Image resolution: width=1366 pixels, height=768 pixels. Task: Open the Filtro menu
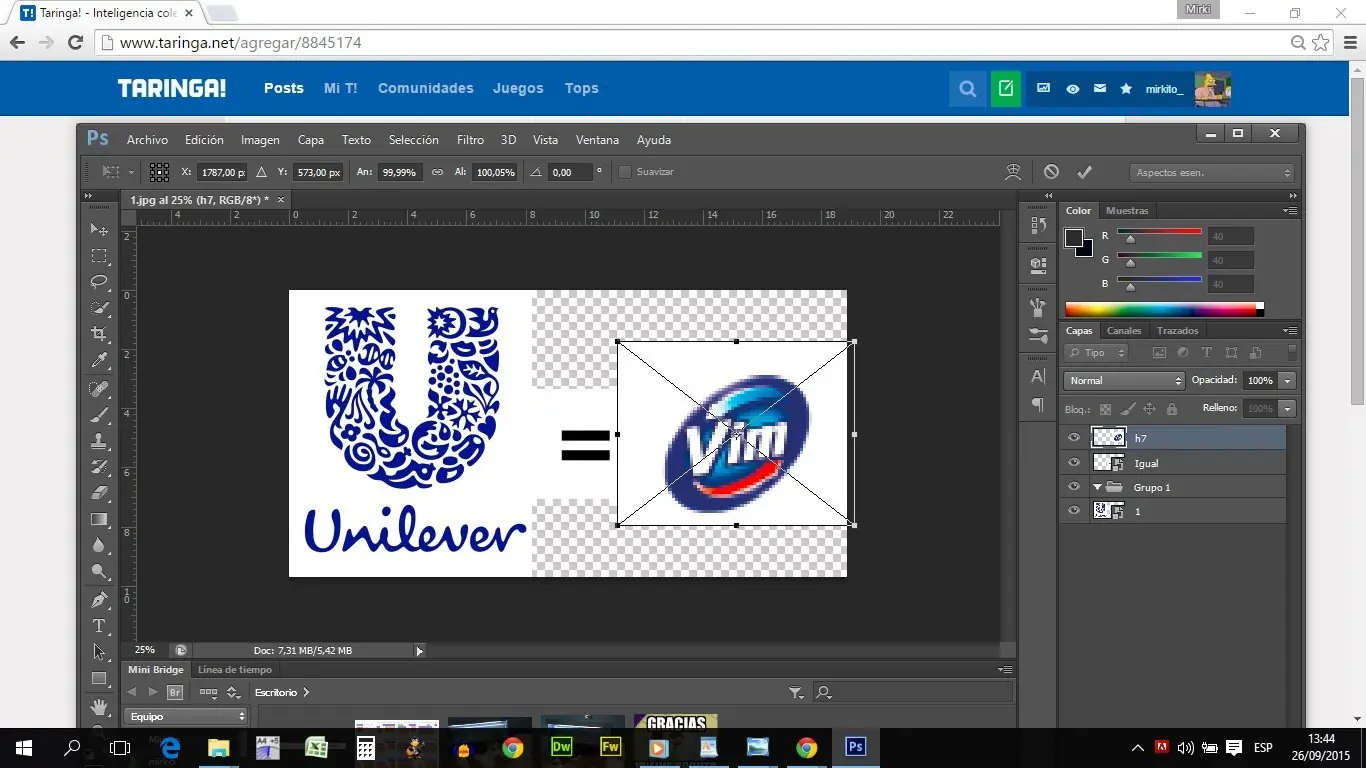point(470,140)
